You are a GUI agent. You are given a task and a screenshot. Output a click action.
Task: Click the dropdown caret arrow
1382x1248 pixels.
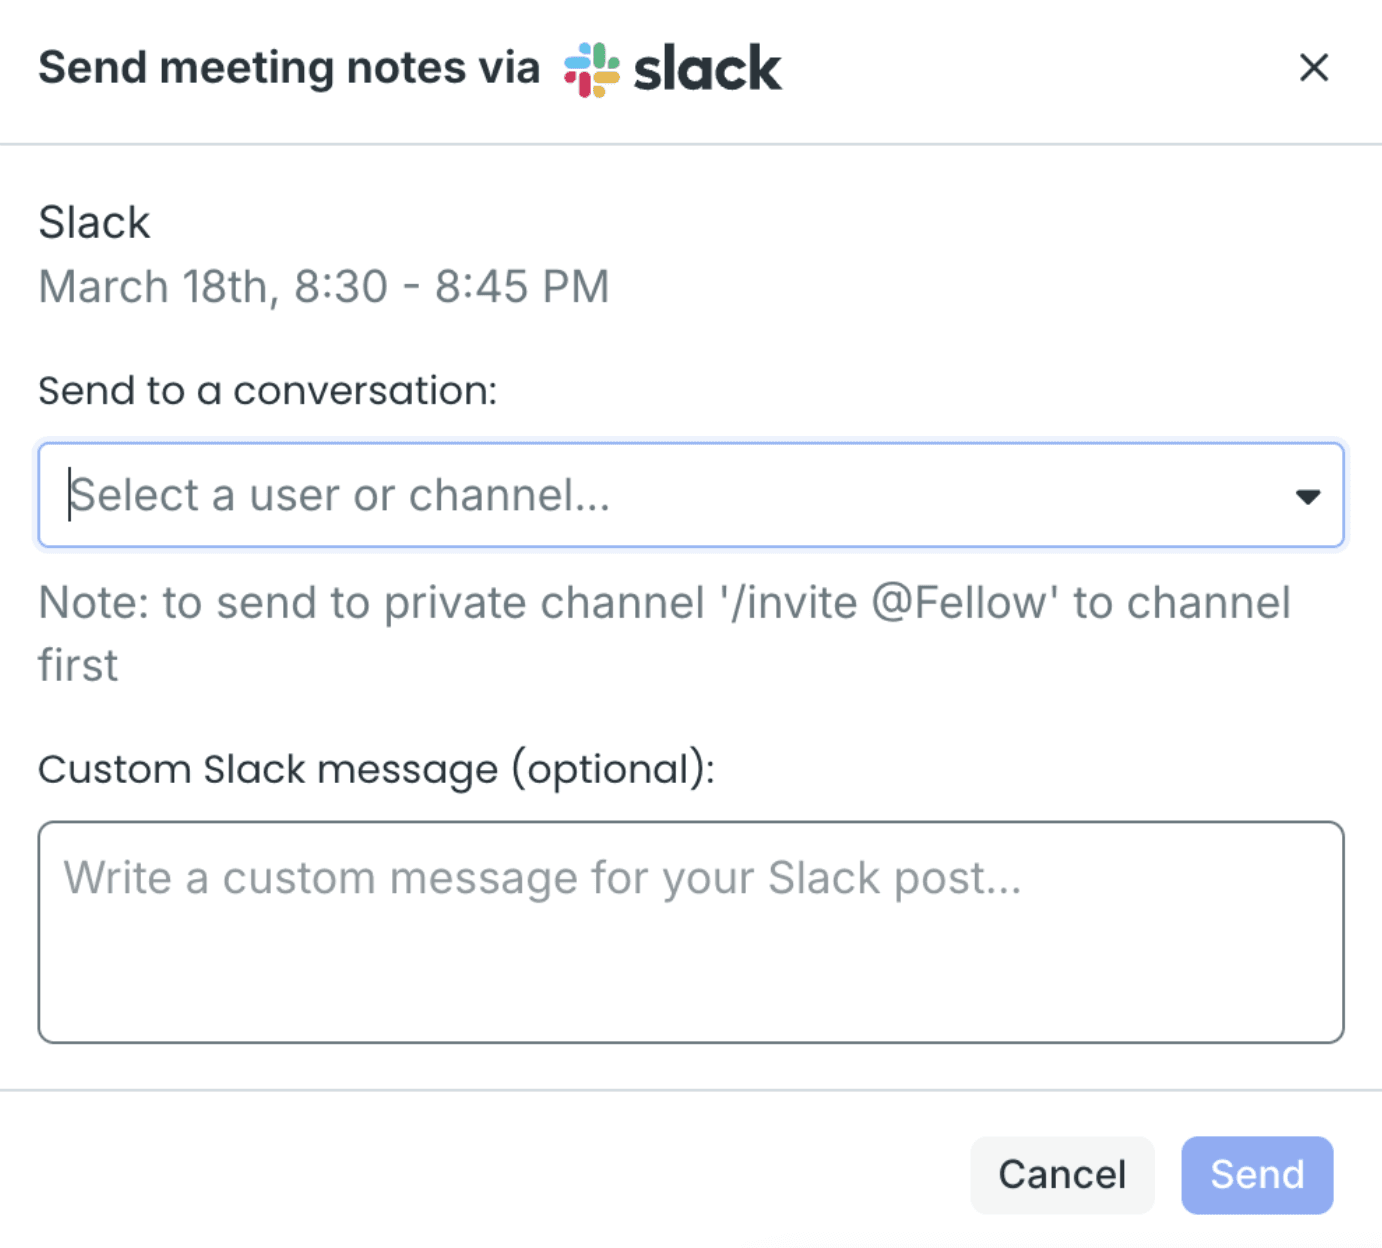click(x=1307, y=496)
